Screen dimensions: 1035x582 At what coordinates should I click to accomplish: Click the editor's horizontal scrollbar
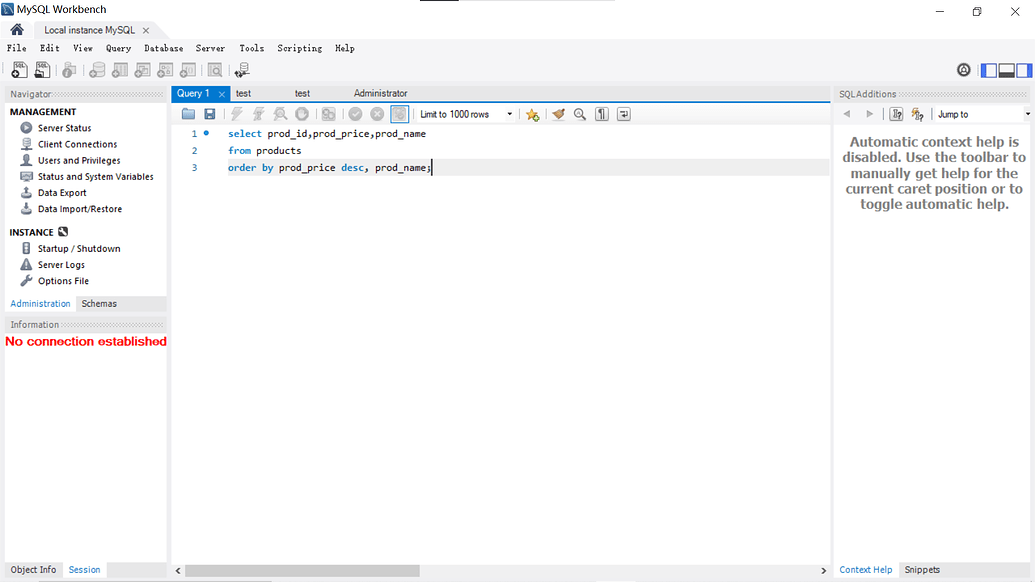302,571
